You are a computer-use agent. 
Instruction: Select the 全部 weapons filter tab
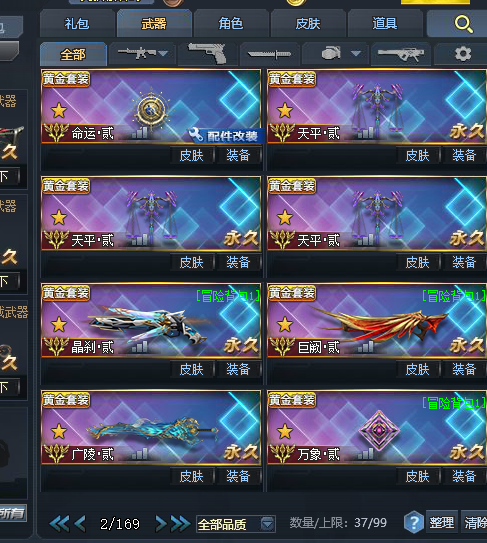coord(73,54)
